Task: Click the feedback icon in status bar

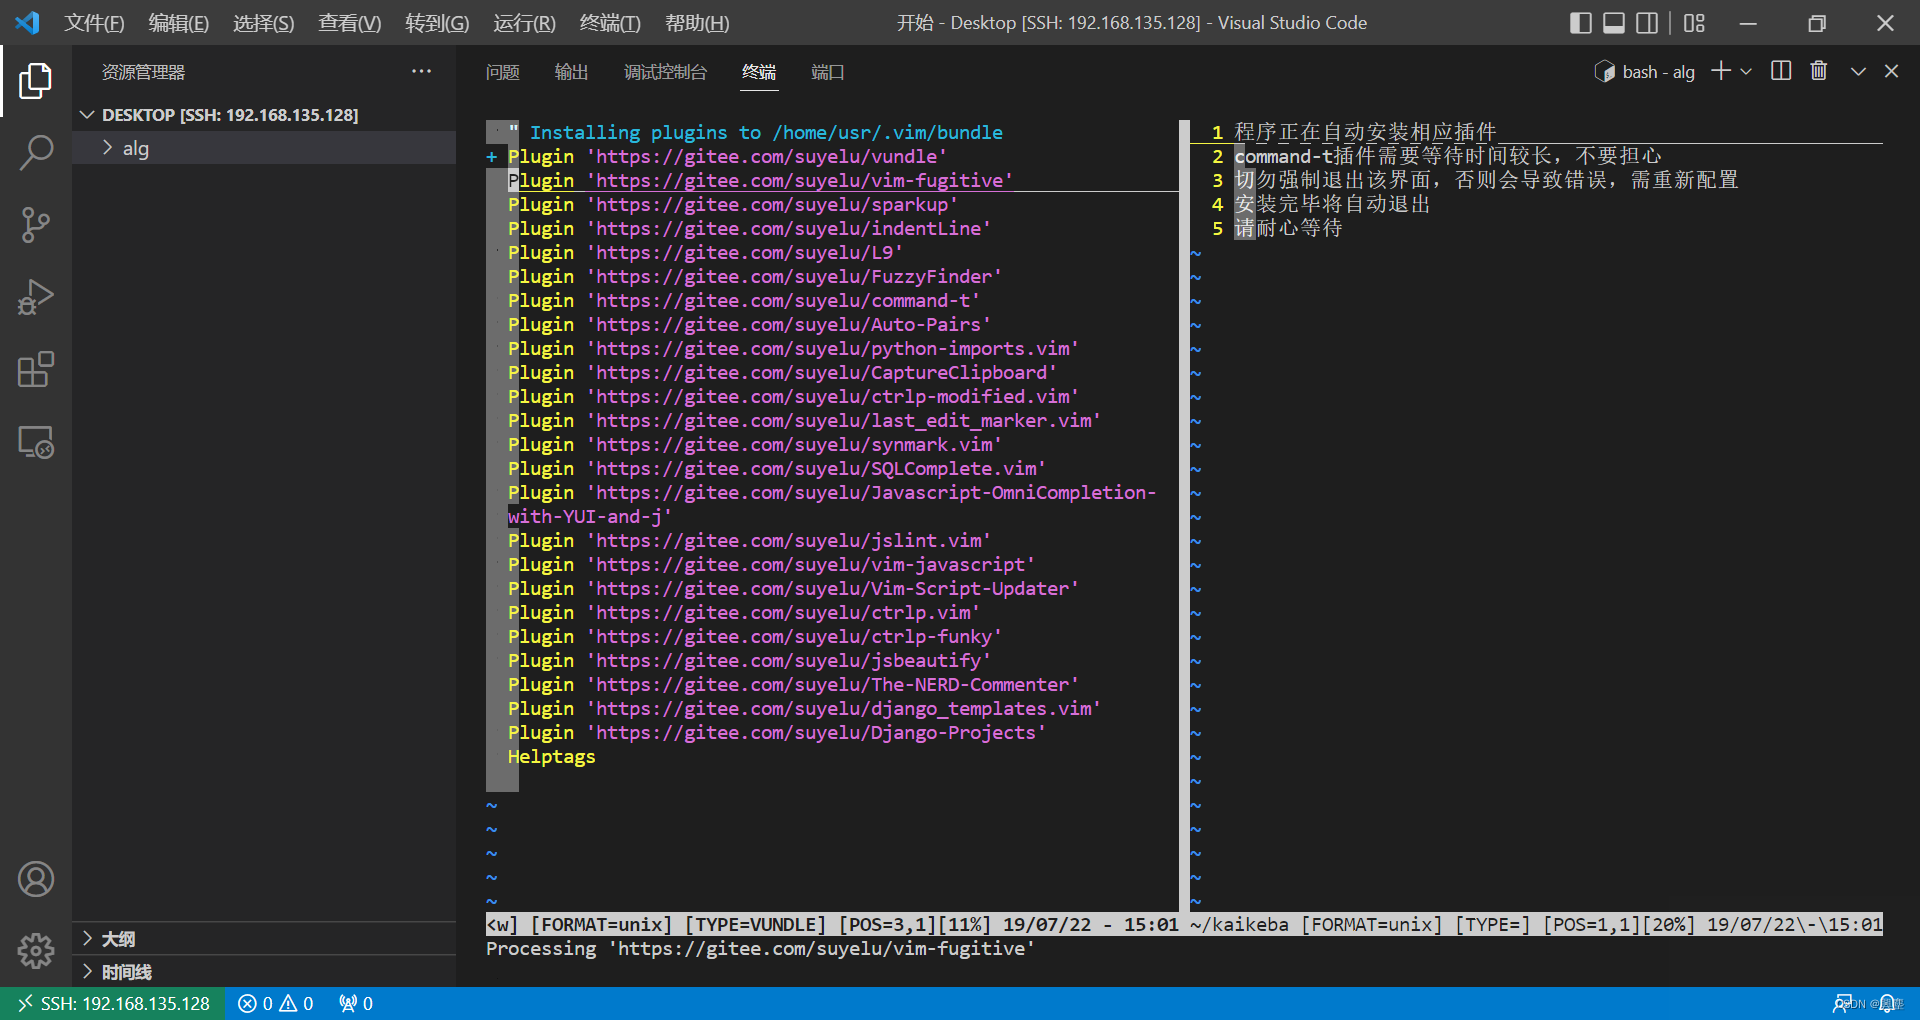Action: (1842, 1003)
